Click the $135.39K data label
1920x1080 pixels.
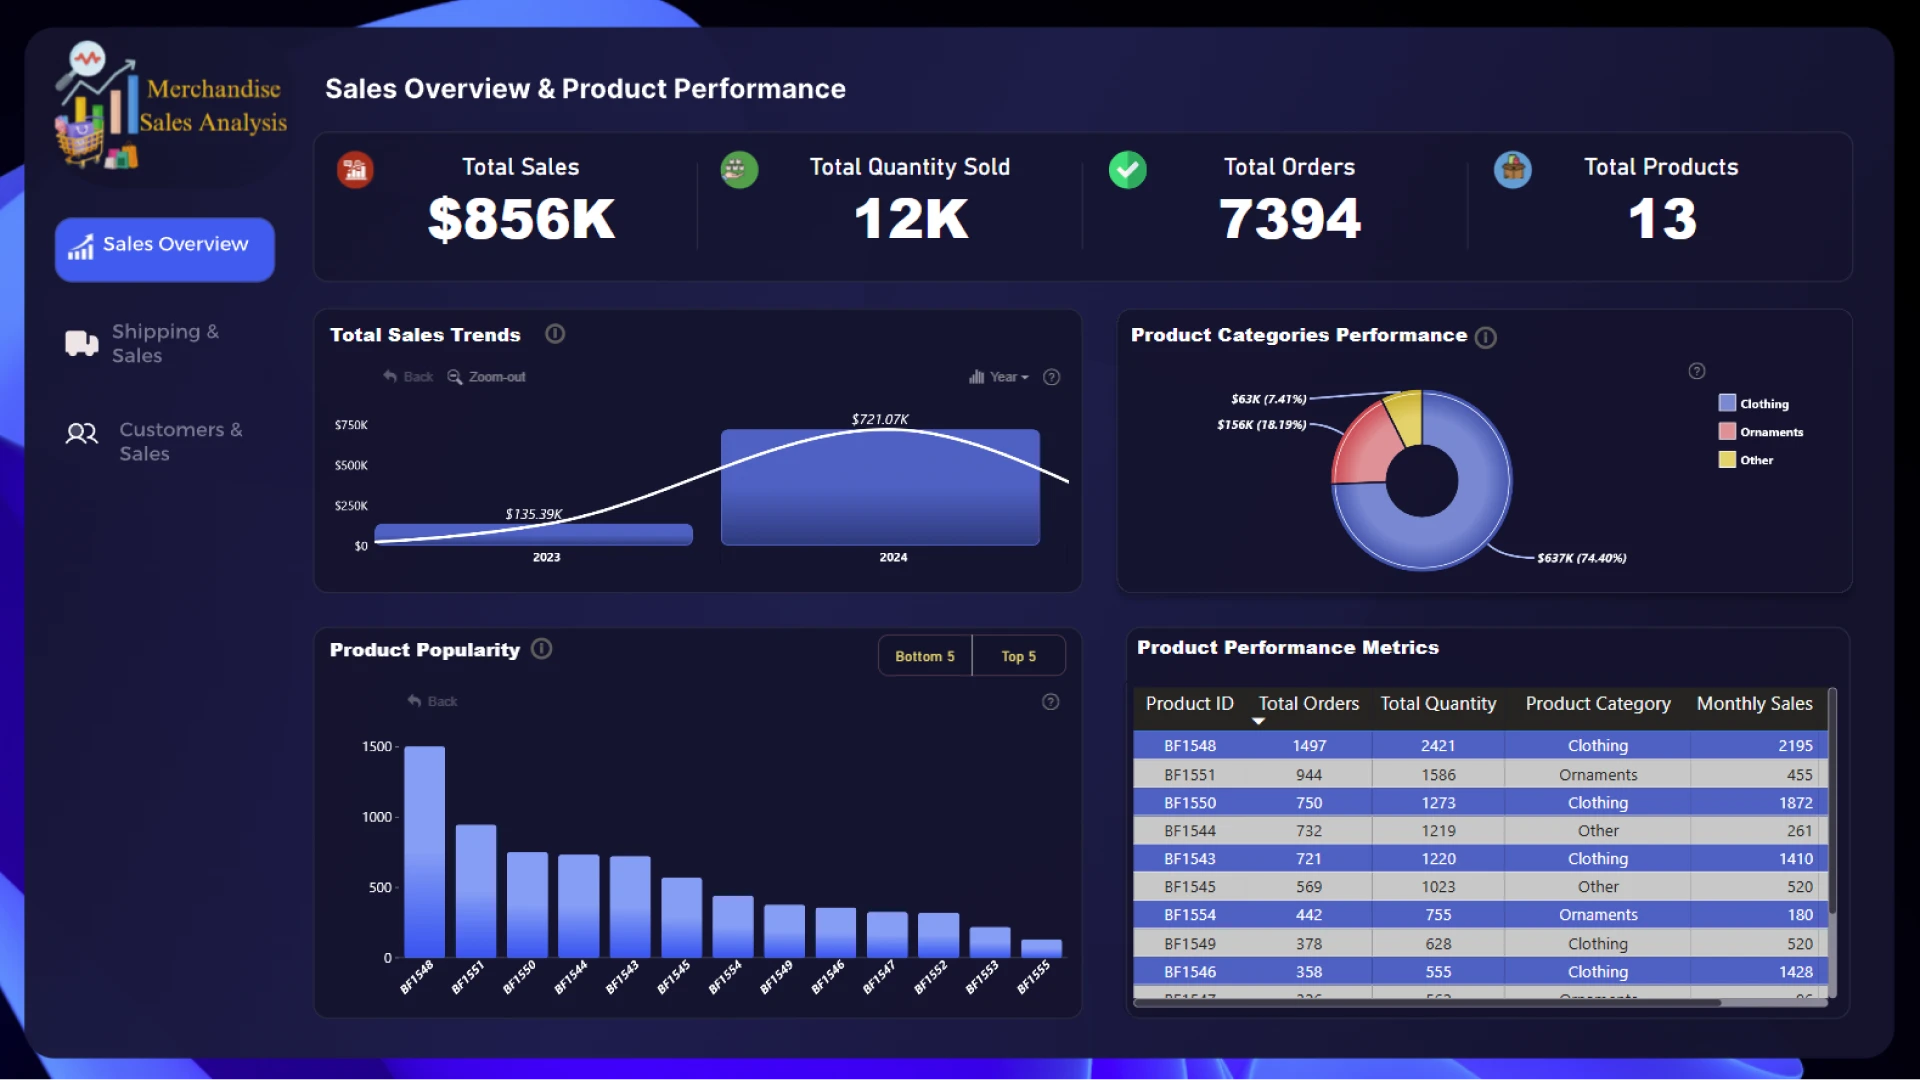534,514
